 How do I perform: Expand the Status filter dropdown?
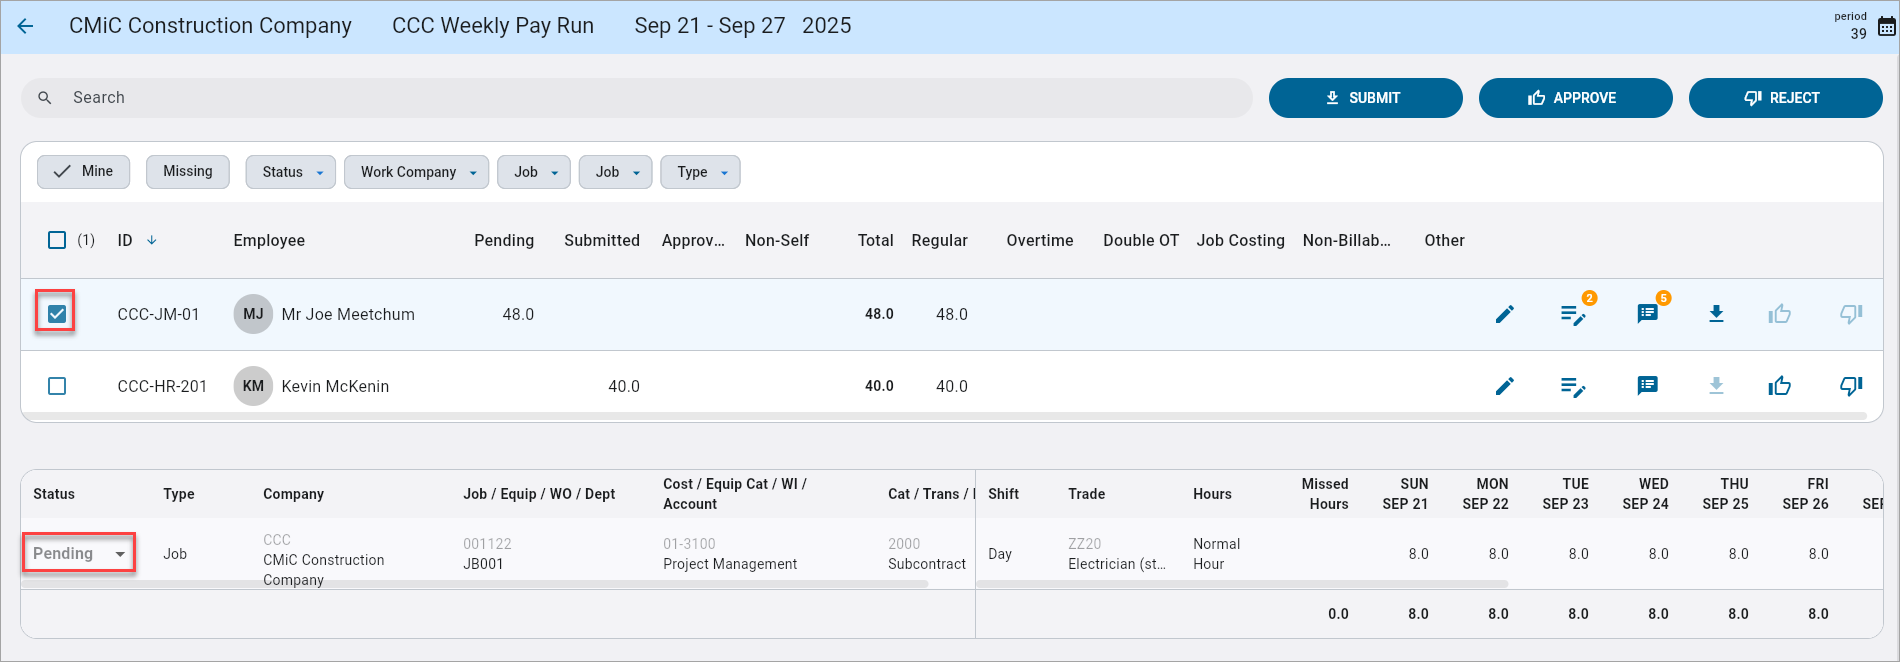291,172
